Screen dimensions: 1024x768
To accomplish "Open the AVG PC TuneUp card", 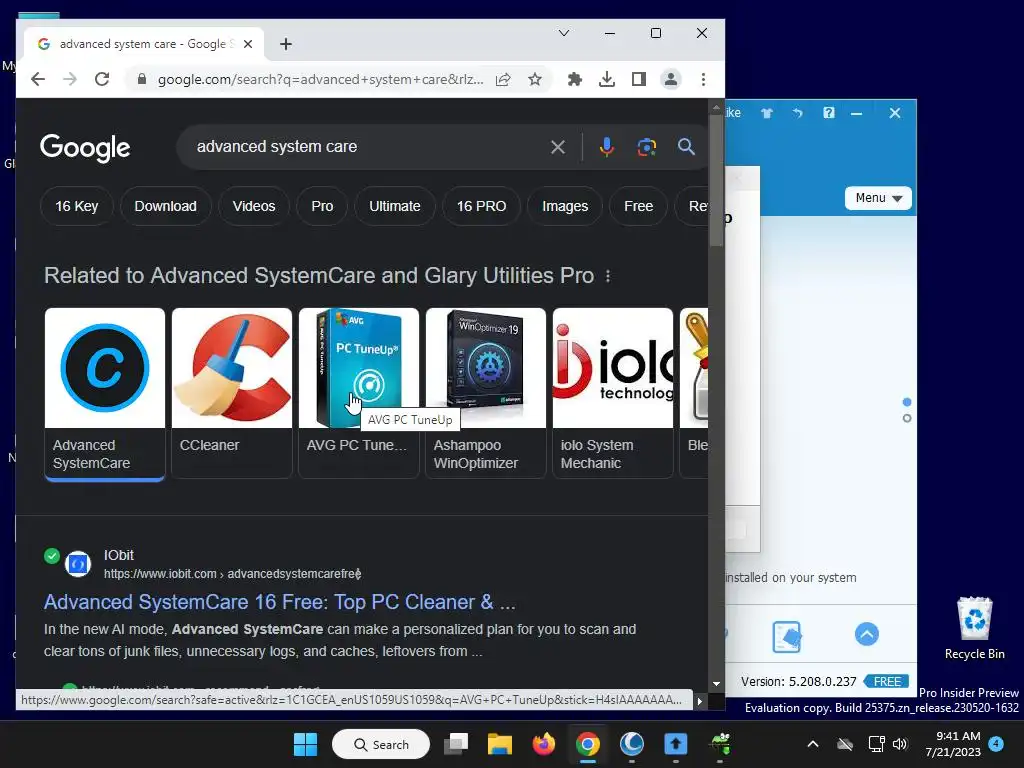I will point(359,393).
